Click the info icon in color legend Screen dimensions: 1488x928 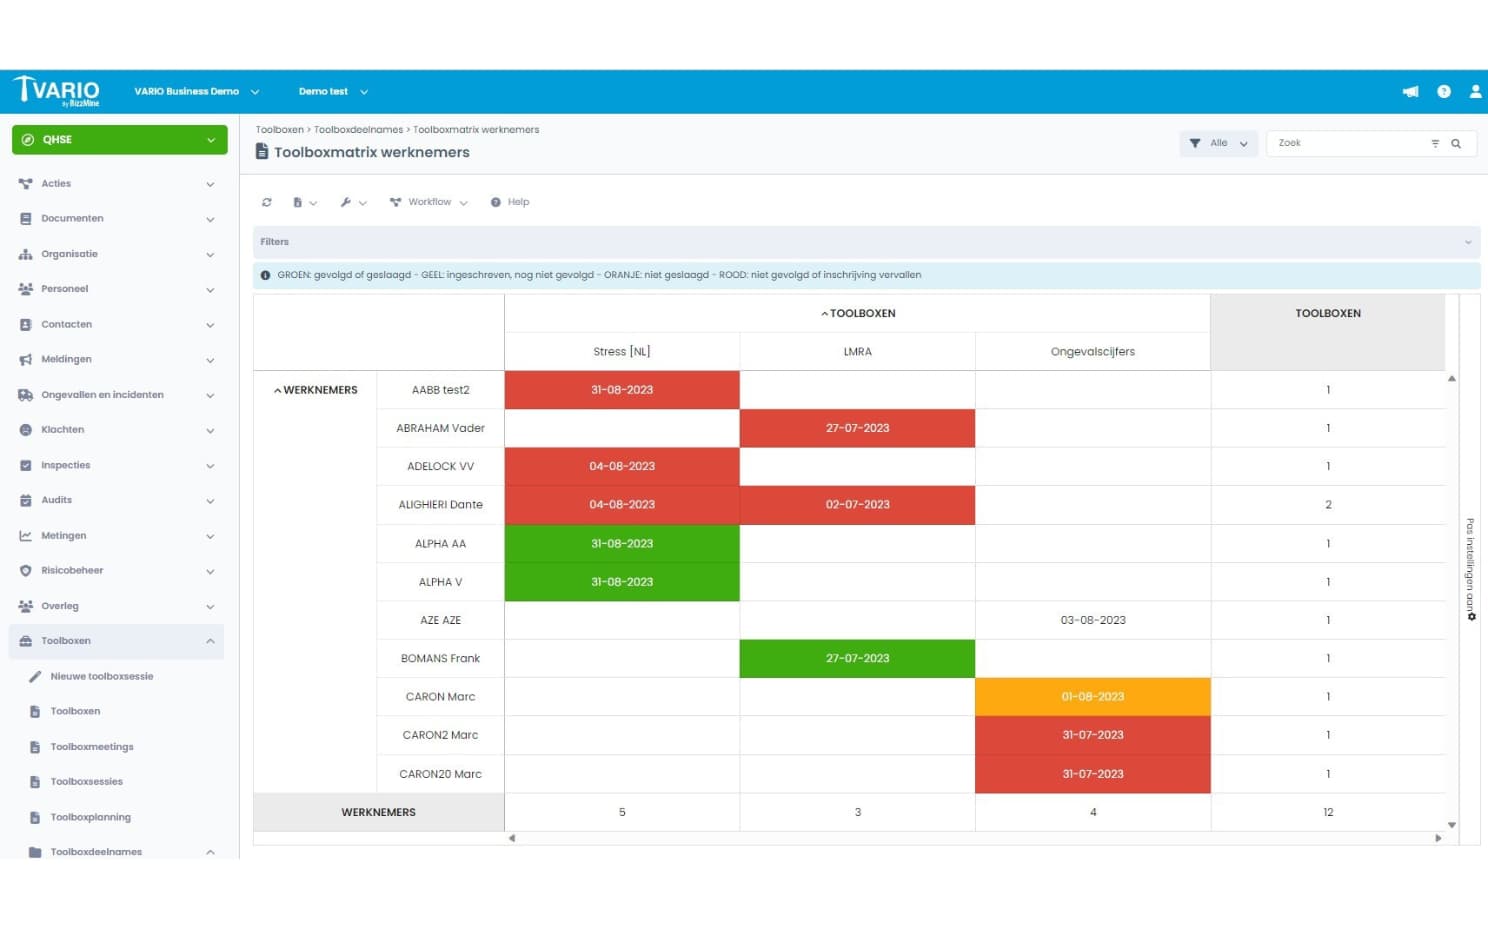pyautogui.click(x=265, y=275)
